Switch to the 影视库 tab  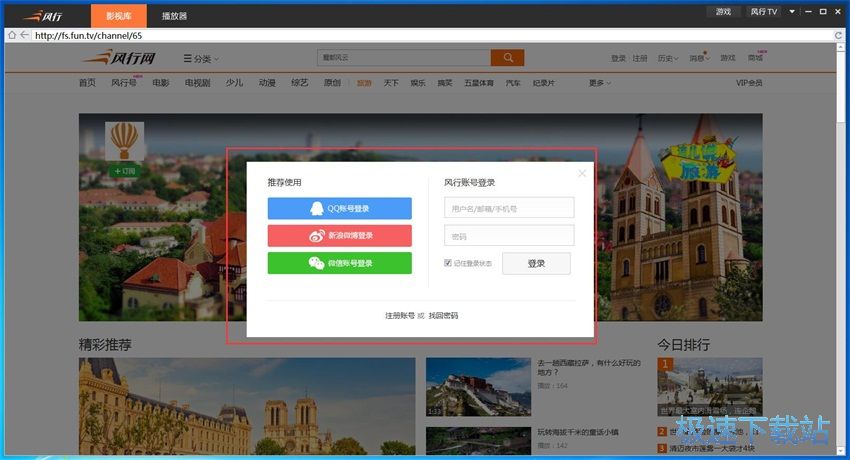pos(119,16)
